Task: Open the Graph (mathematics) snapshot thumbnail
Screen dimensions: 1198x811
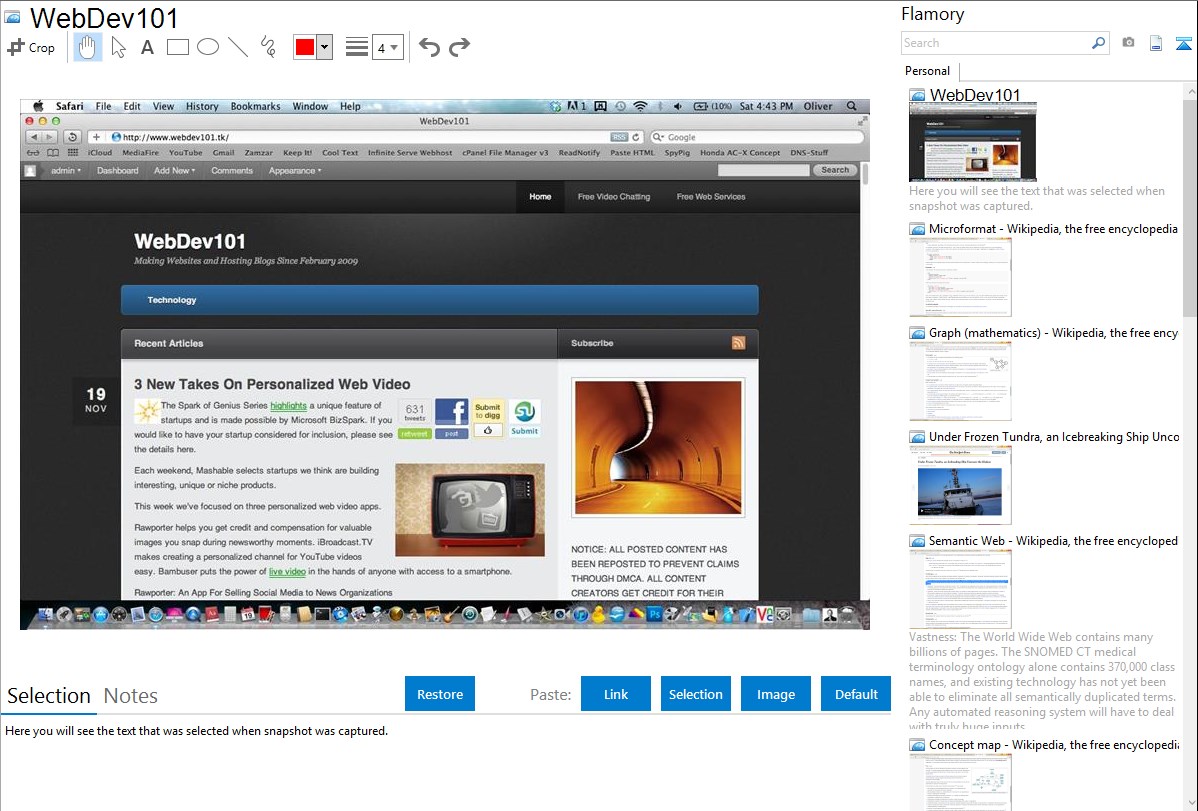Action: coord(960,381)
